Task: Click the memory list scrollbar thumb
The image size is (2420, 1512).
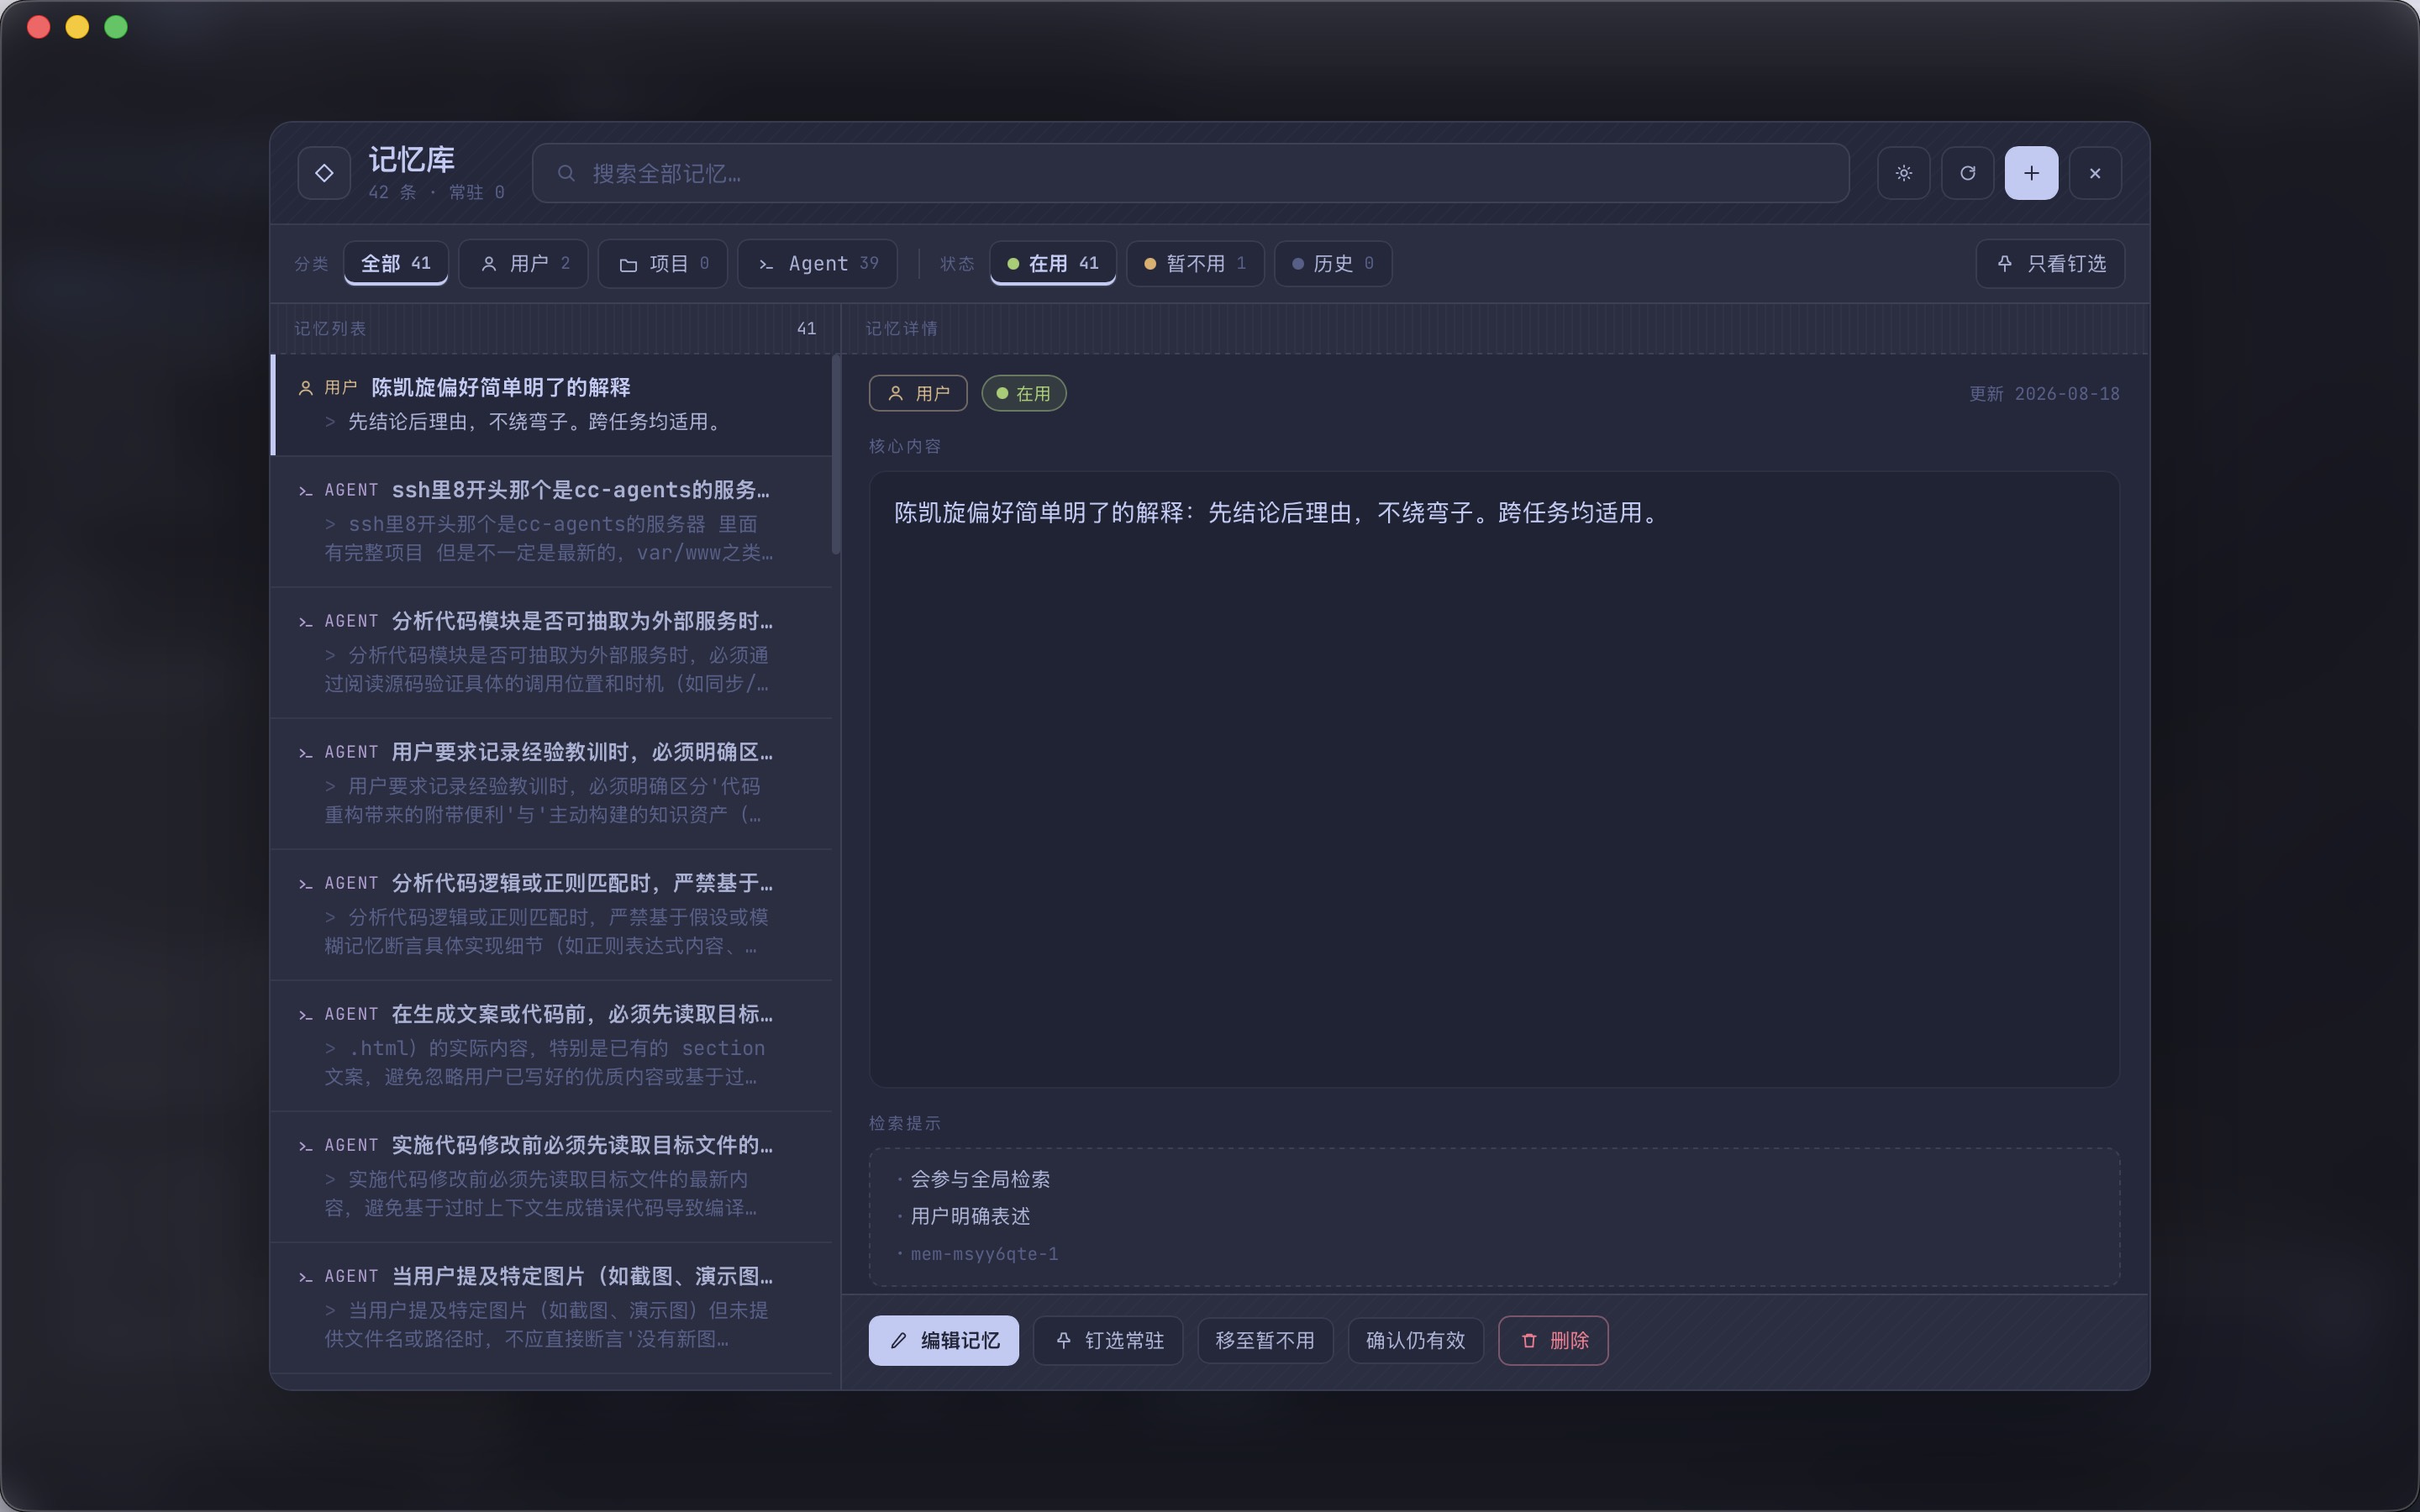Action: coord(836,455)
